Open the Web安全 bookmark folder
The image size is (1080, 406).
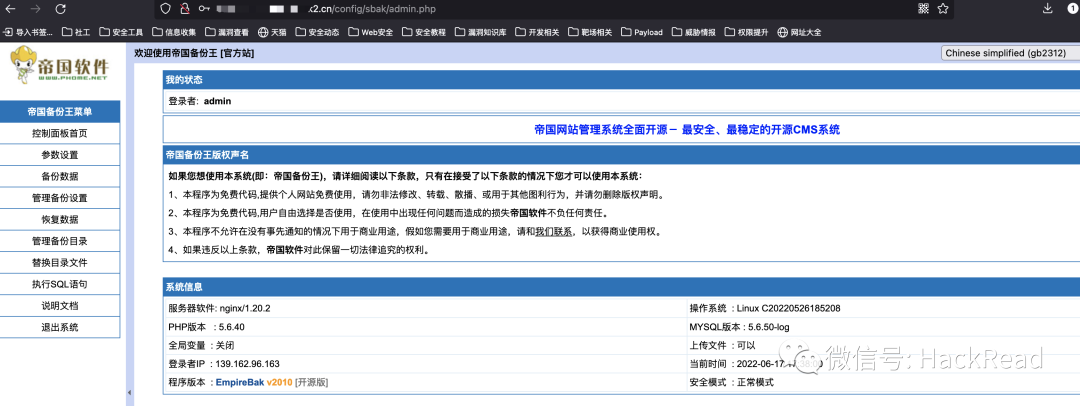(371, 32)
